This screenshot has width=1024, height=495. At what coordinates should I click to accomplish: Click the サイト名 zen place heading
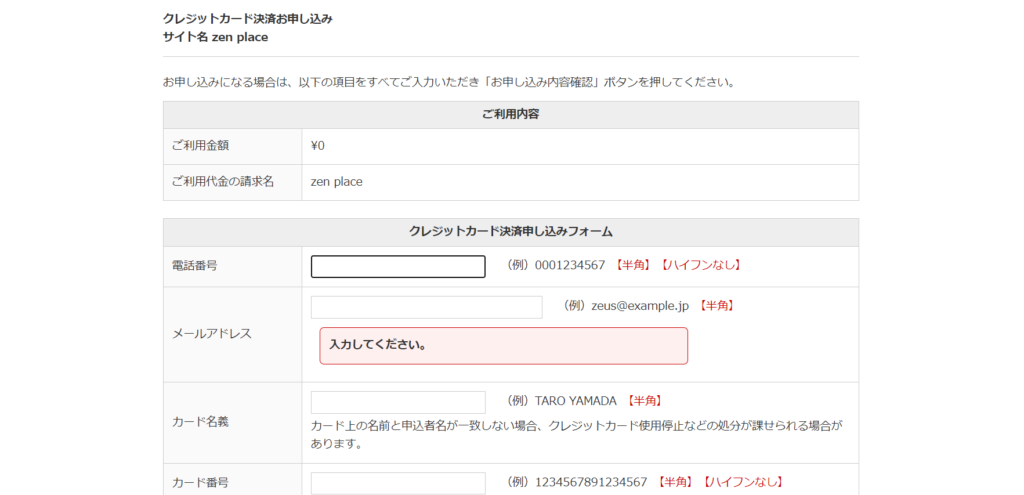(216, 38)
